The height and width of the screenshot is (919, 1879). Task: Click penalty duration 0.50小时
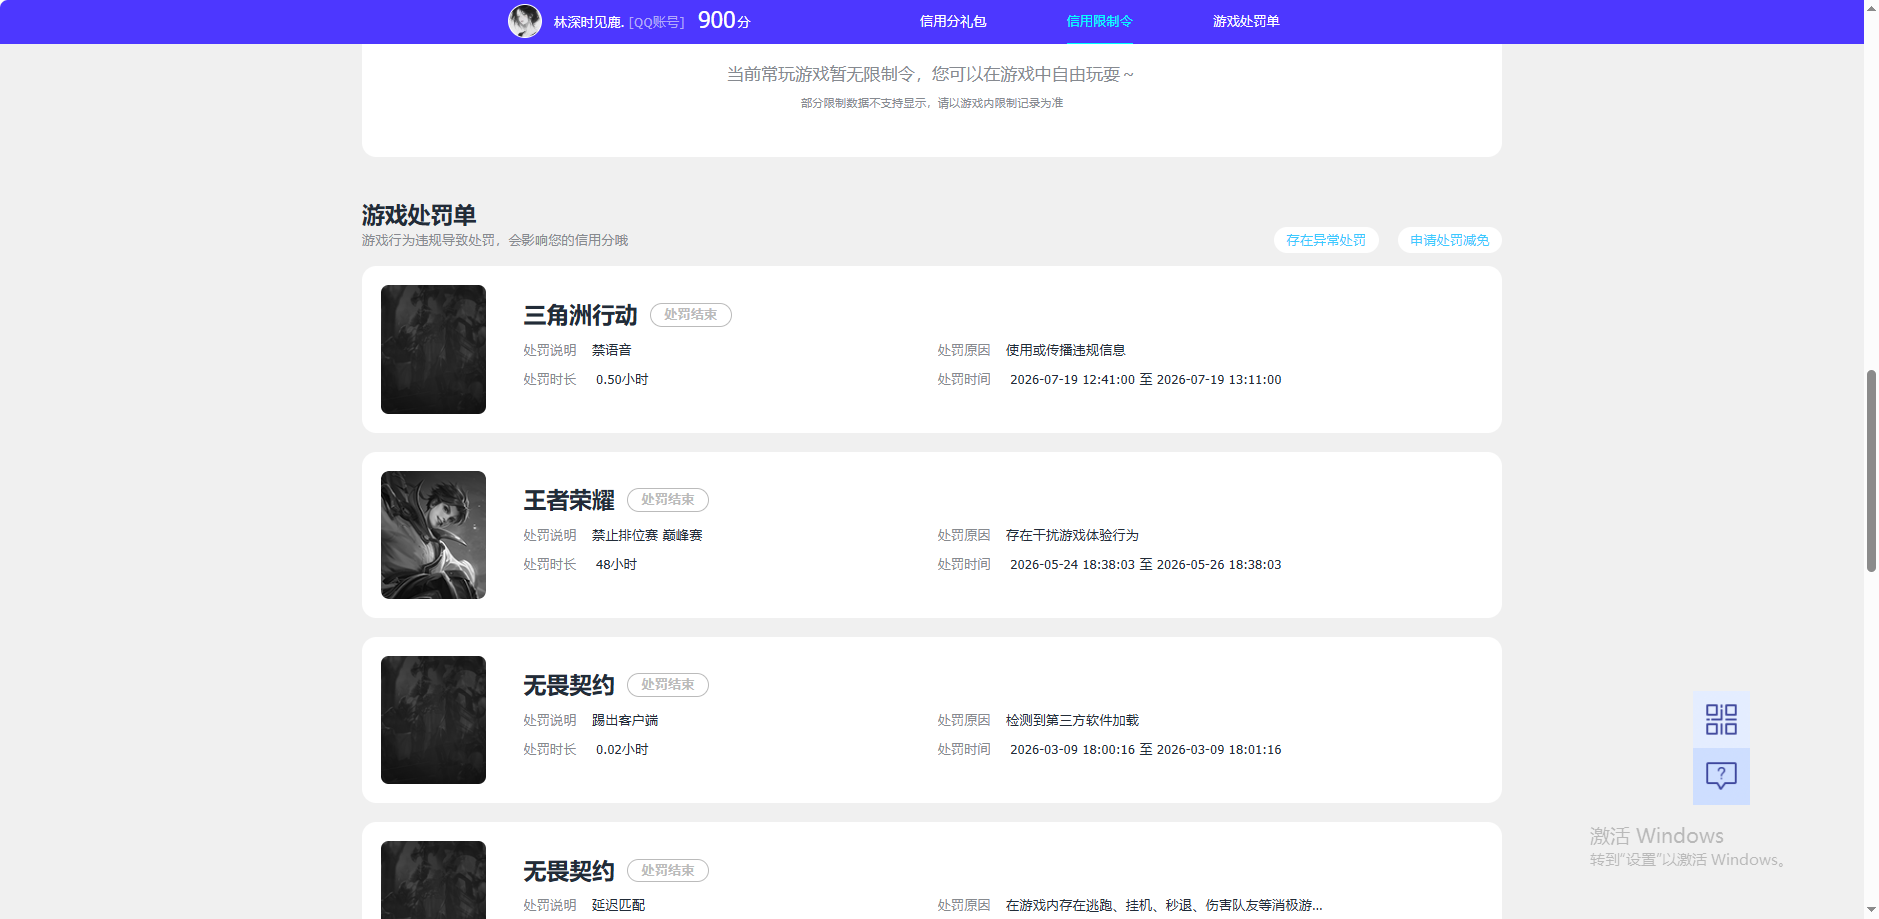[622, 379]
